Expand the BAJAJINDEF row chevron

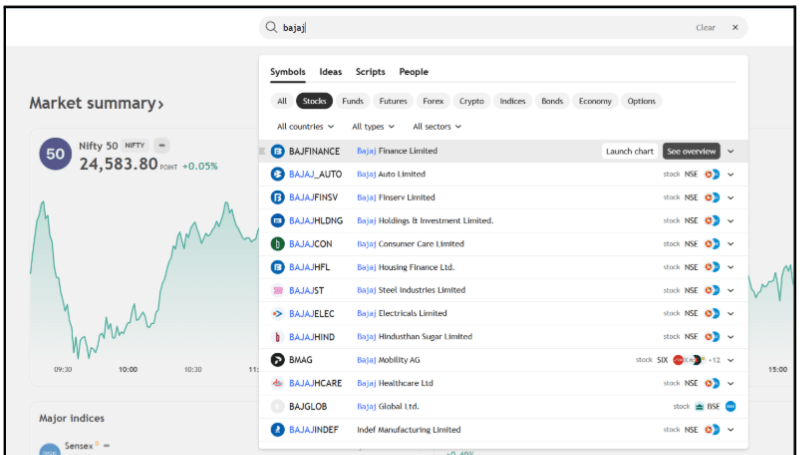click(731, 429)
